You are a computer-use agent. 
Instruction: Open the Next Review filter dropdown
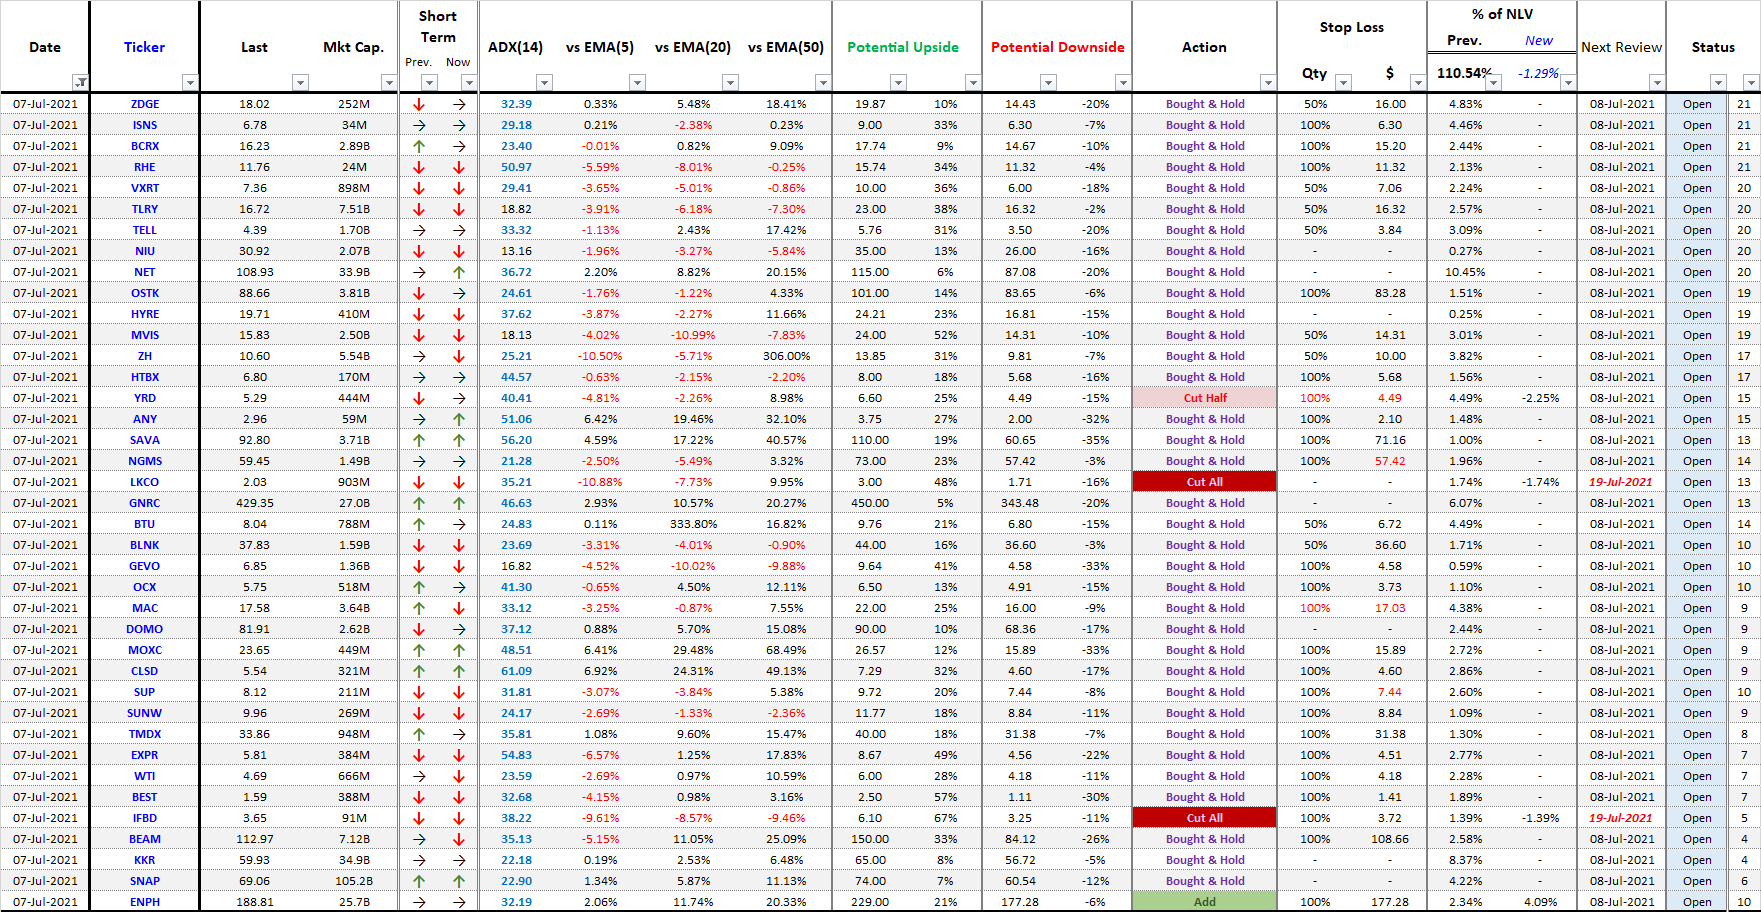point(1657,82)
